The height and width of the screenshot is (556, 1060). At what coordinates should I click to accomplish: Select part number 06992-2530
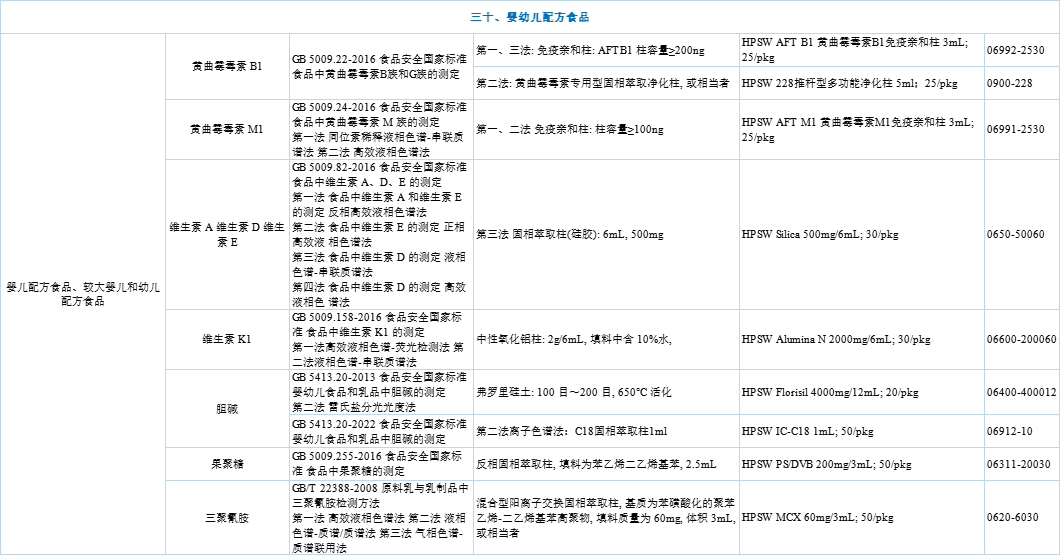1015,50
